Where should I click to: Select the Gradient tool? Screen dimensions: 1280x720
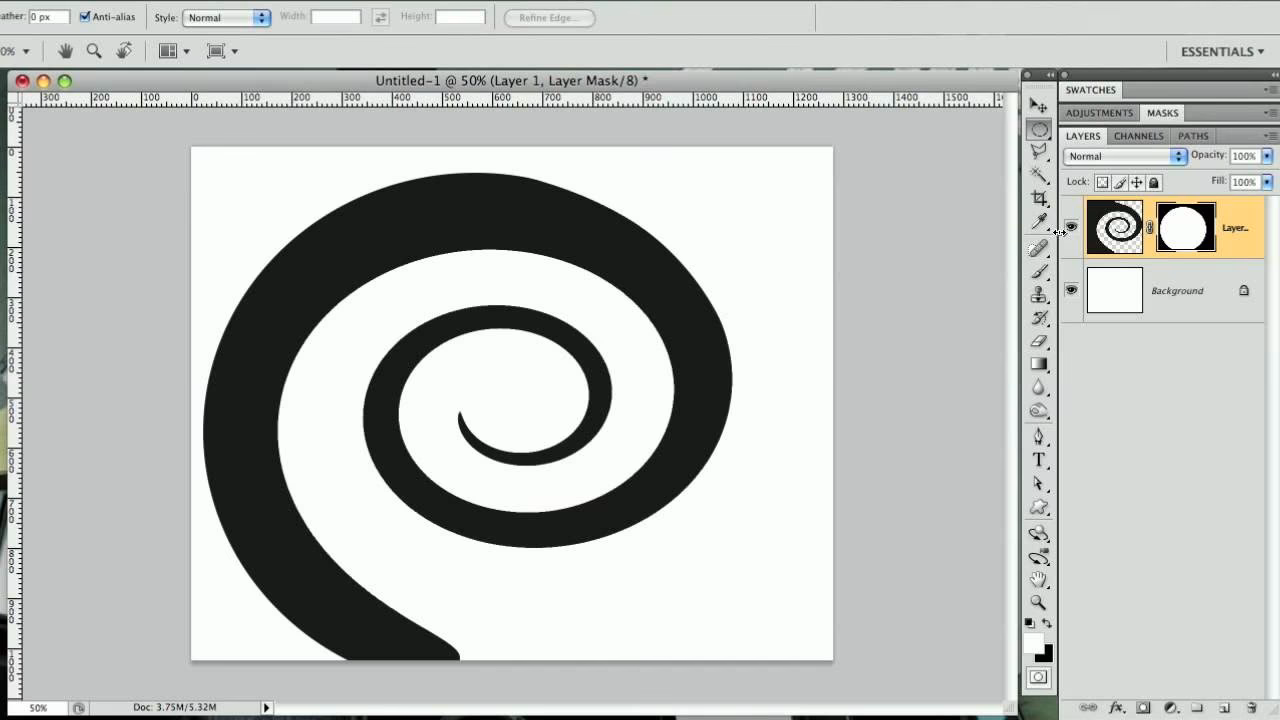coord(1039,363)
